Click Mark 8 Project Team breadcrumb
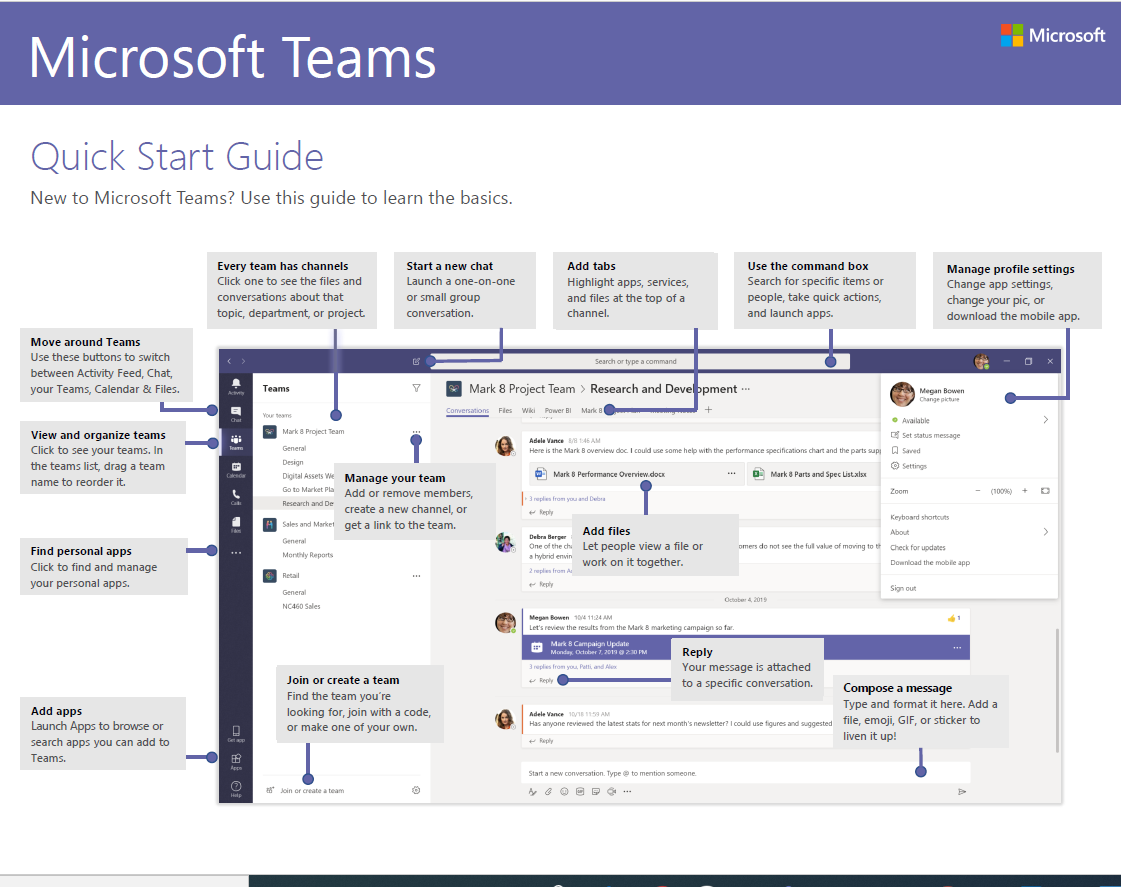1121x887 pixels. pos(522,389)
